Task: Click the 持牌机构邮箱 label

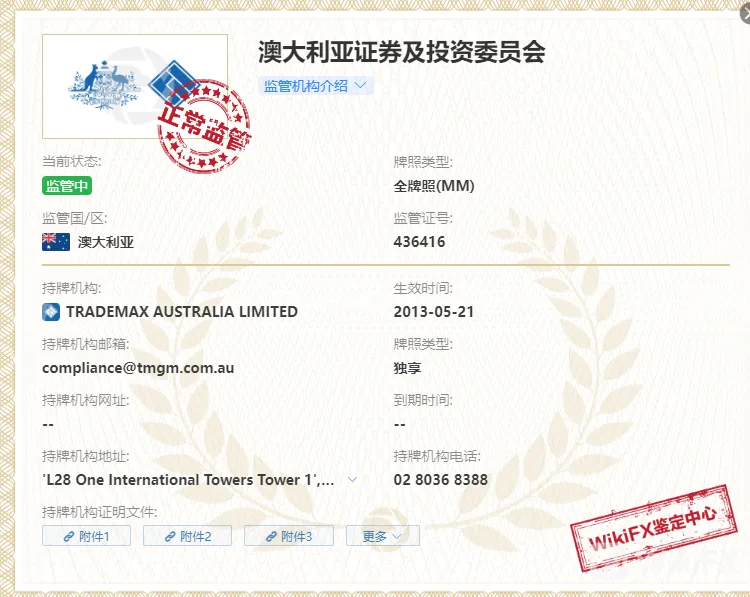Action: click(86, 344)
